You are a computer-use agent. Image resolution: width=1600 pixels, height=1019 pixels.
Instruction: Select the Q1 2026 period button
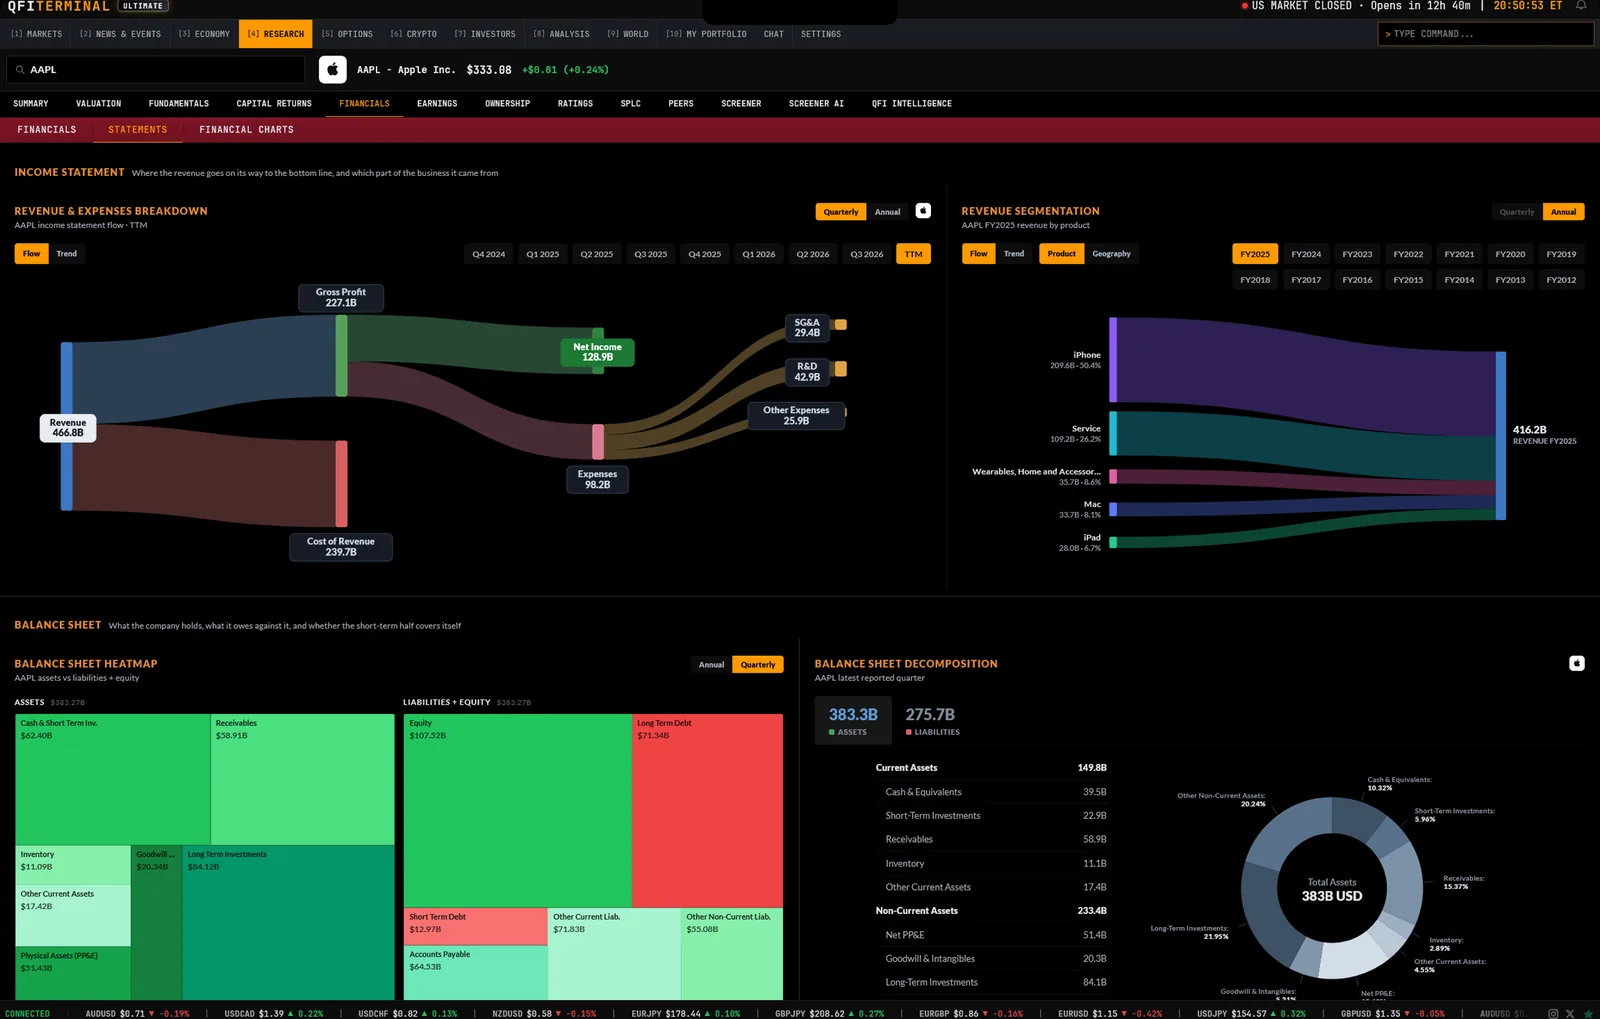[759, 254]
